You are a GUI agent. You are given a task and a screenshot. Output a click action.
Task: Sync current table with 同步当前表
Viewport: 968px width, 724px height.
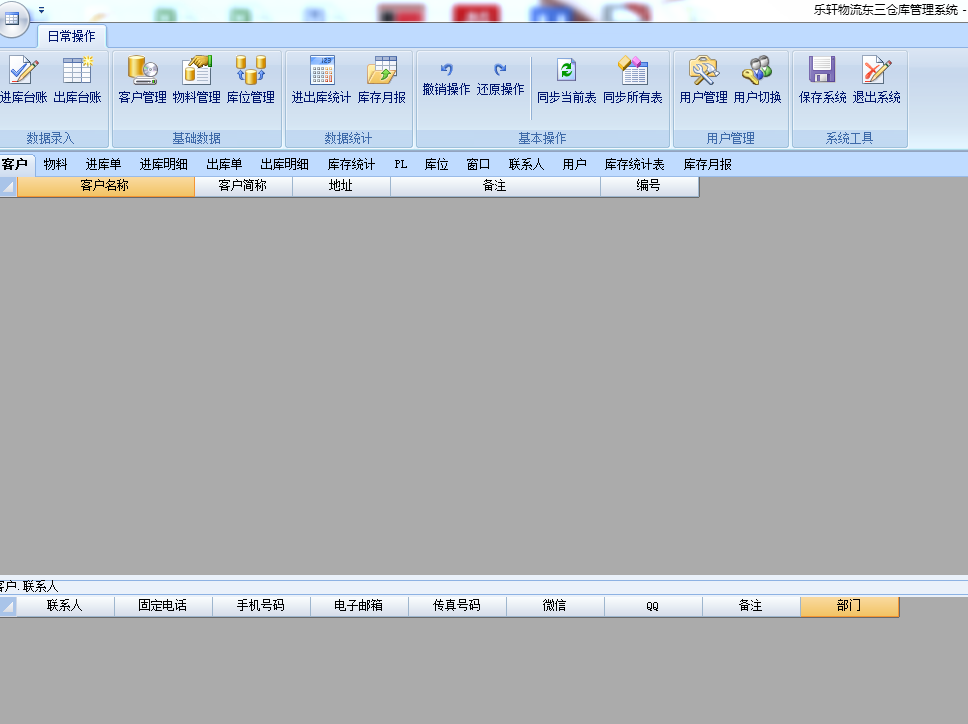coord(566,80)
